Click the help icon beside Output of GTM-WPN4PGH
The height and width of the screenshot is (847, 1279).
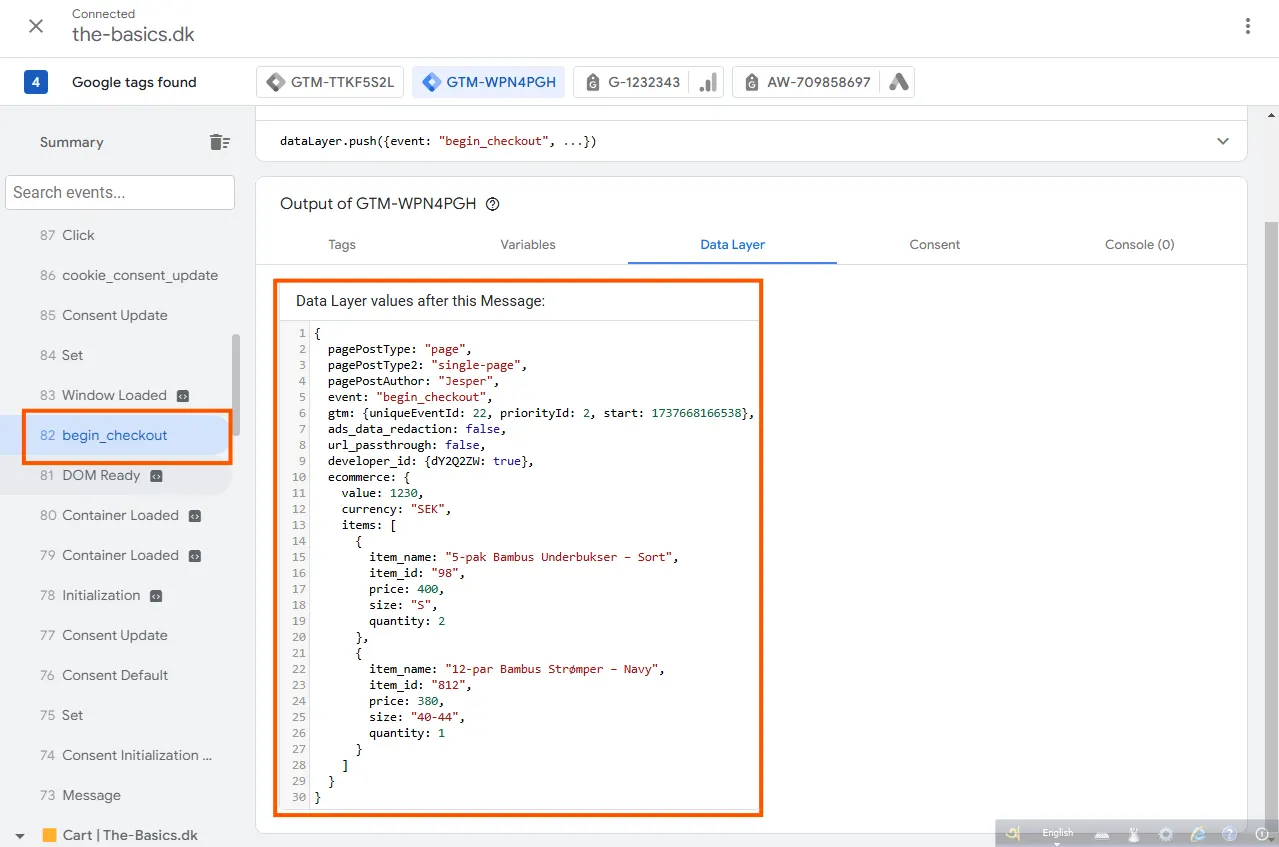[x=492, y=204]
